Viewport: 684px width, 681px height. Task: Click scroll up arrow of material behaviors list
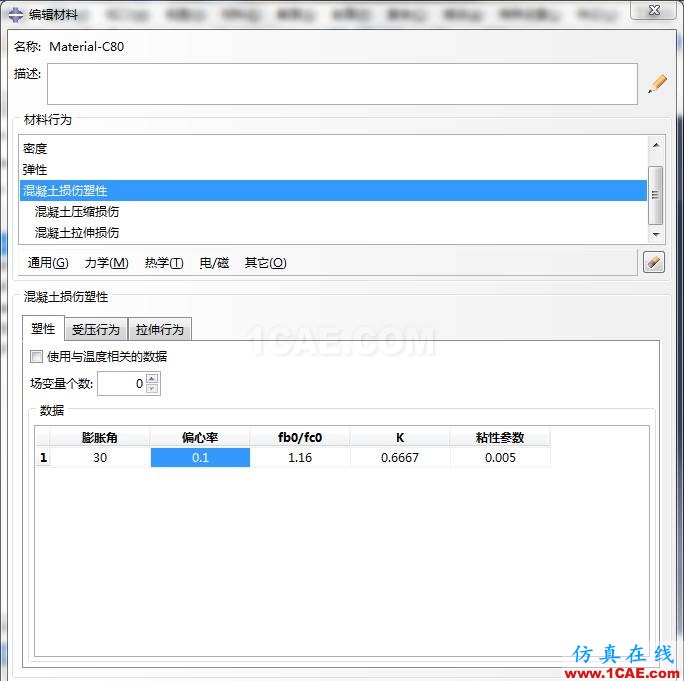tap(656, 144)
